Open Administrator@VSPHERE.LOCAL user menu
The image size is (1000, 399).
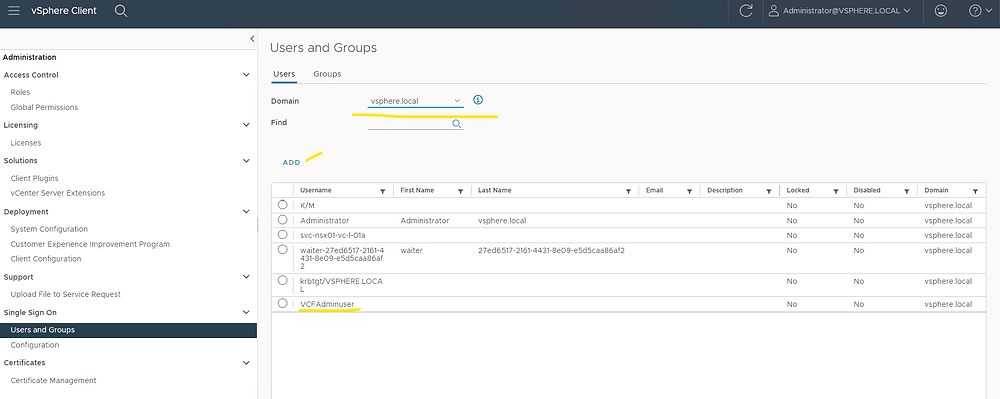click(x=840, y=11)
